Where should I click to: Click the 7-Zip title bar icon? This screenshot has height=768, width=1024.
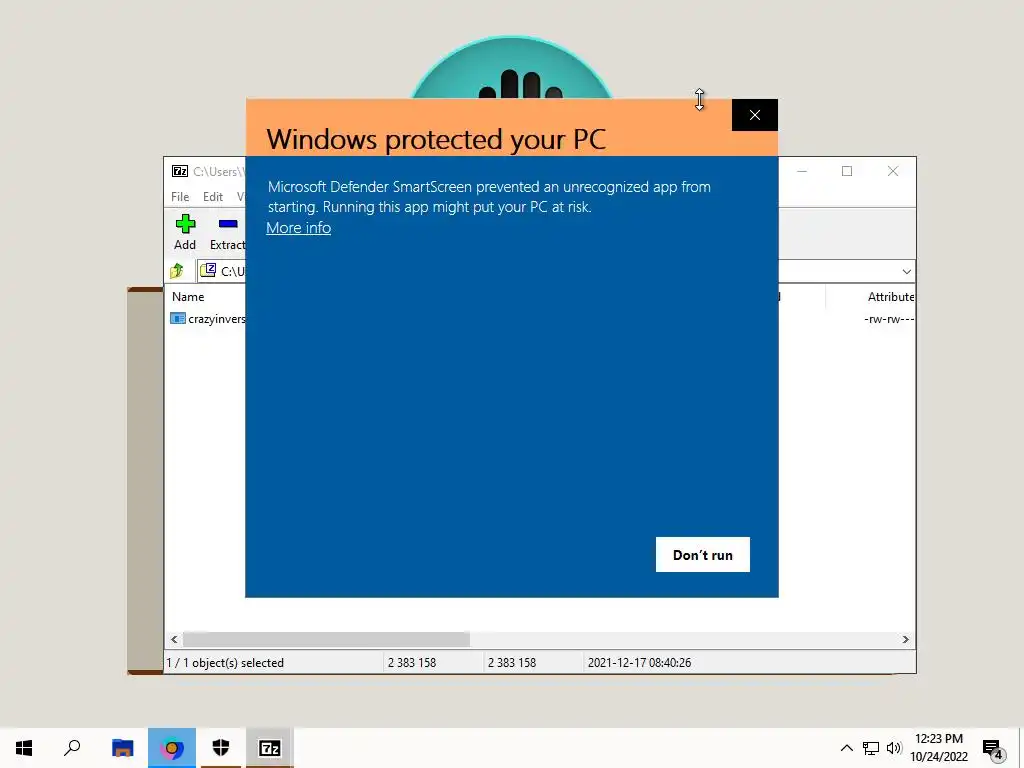[180, 171]
